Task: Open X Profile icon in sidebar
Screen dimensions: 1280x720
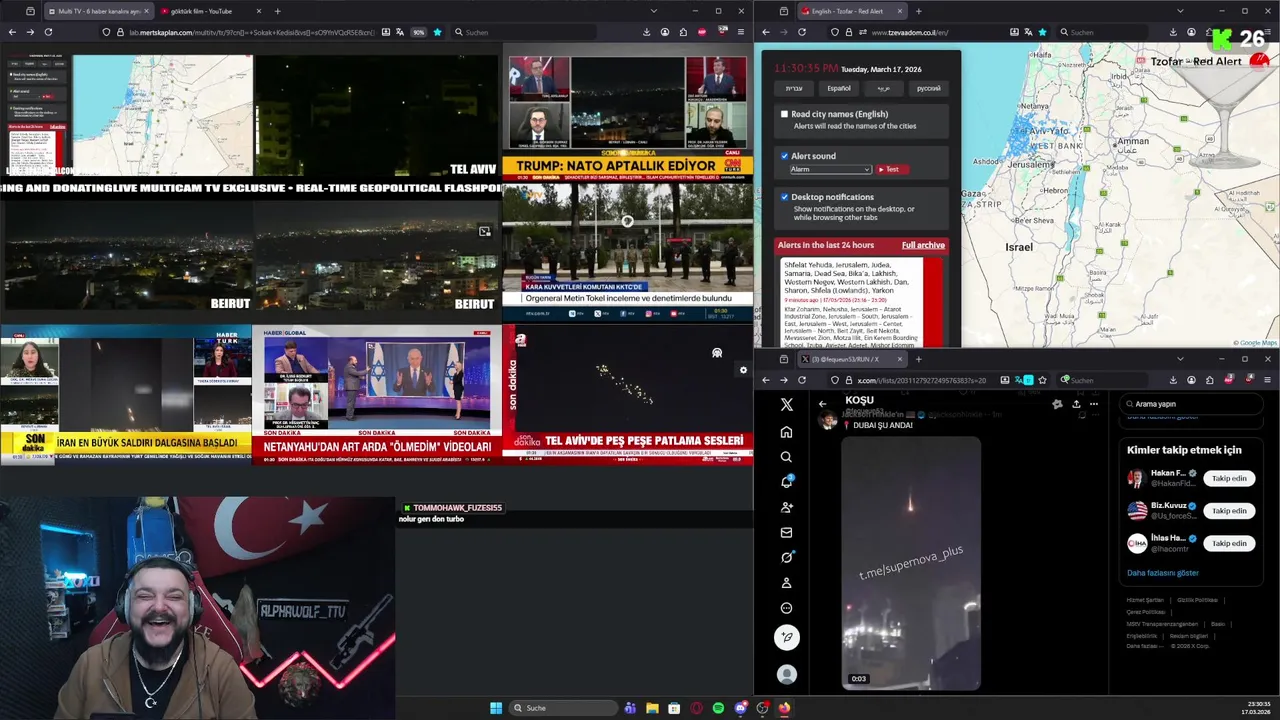Action: click(x=786, y=583)
